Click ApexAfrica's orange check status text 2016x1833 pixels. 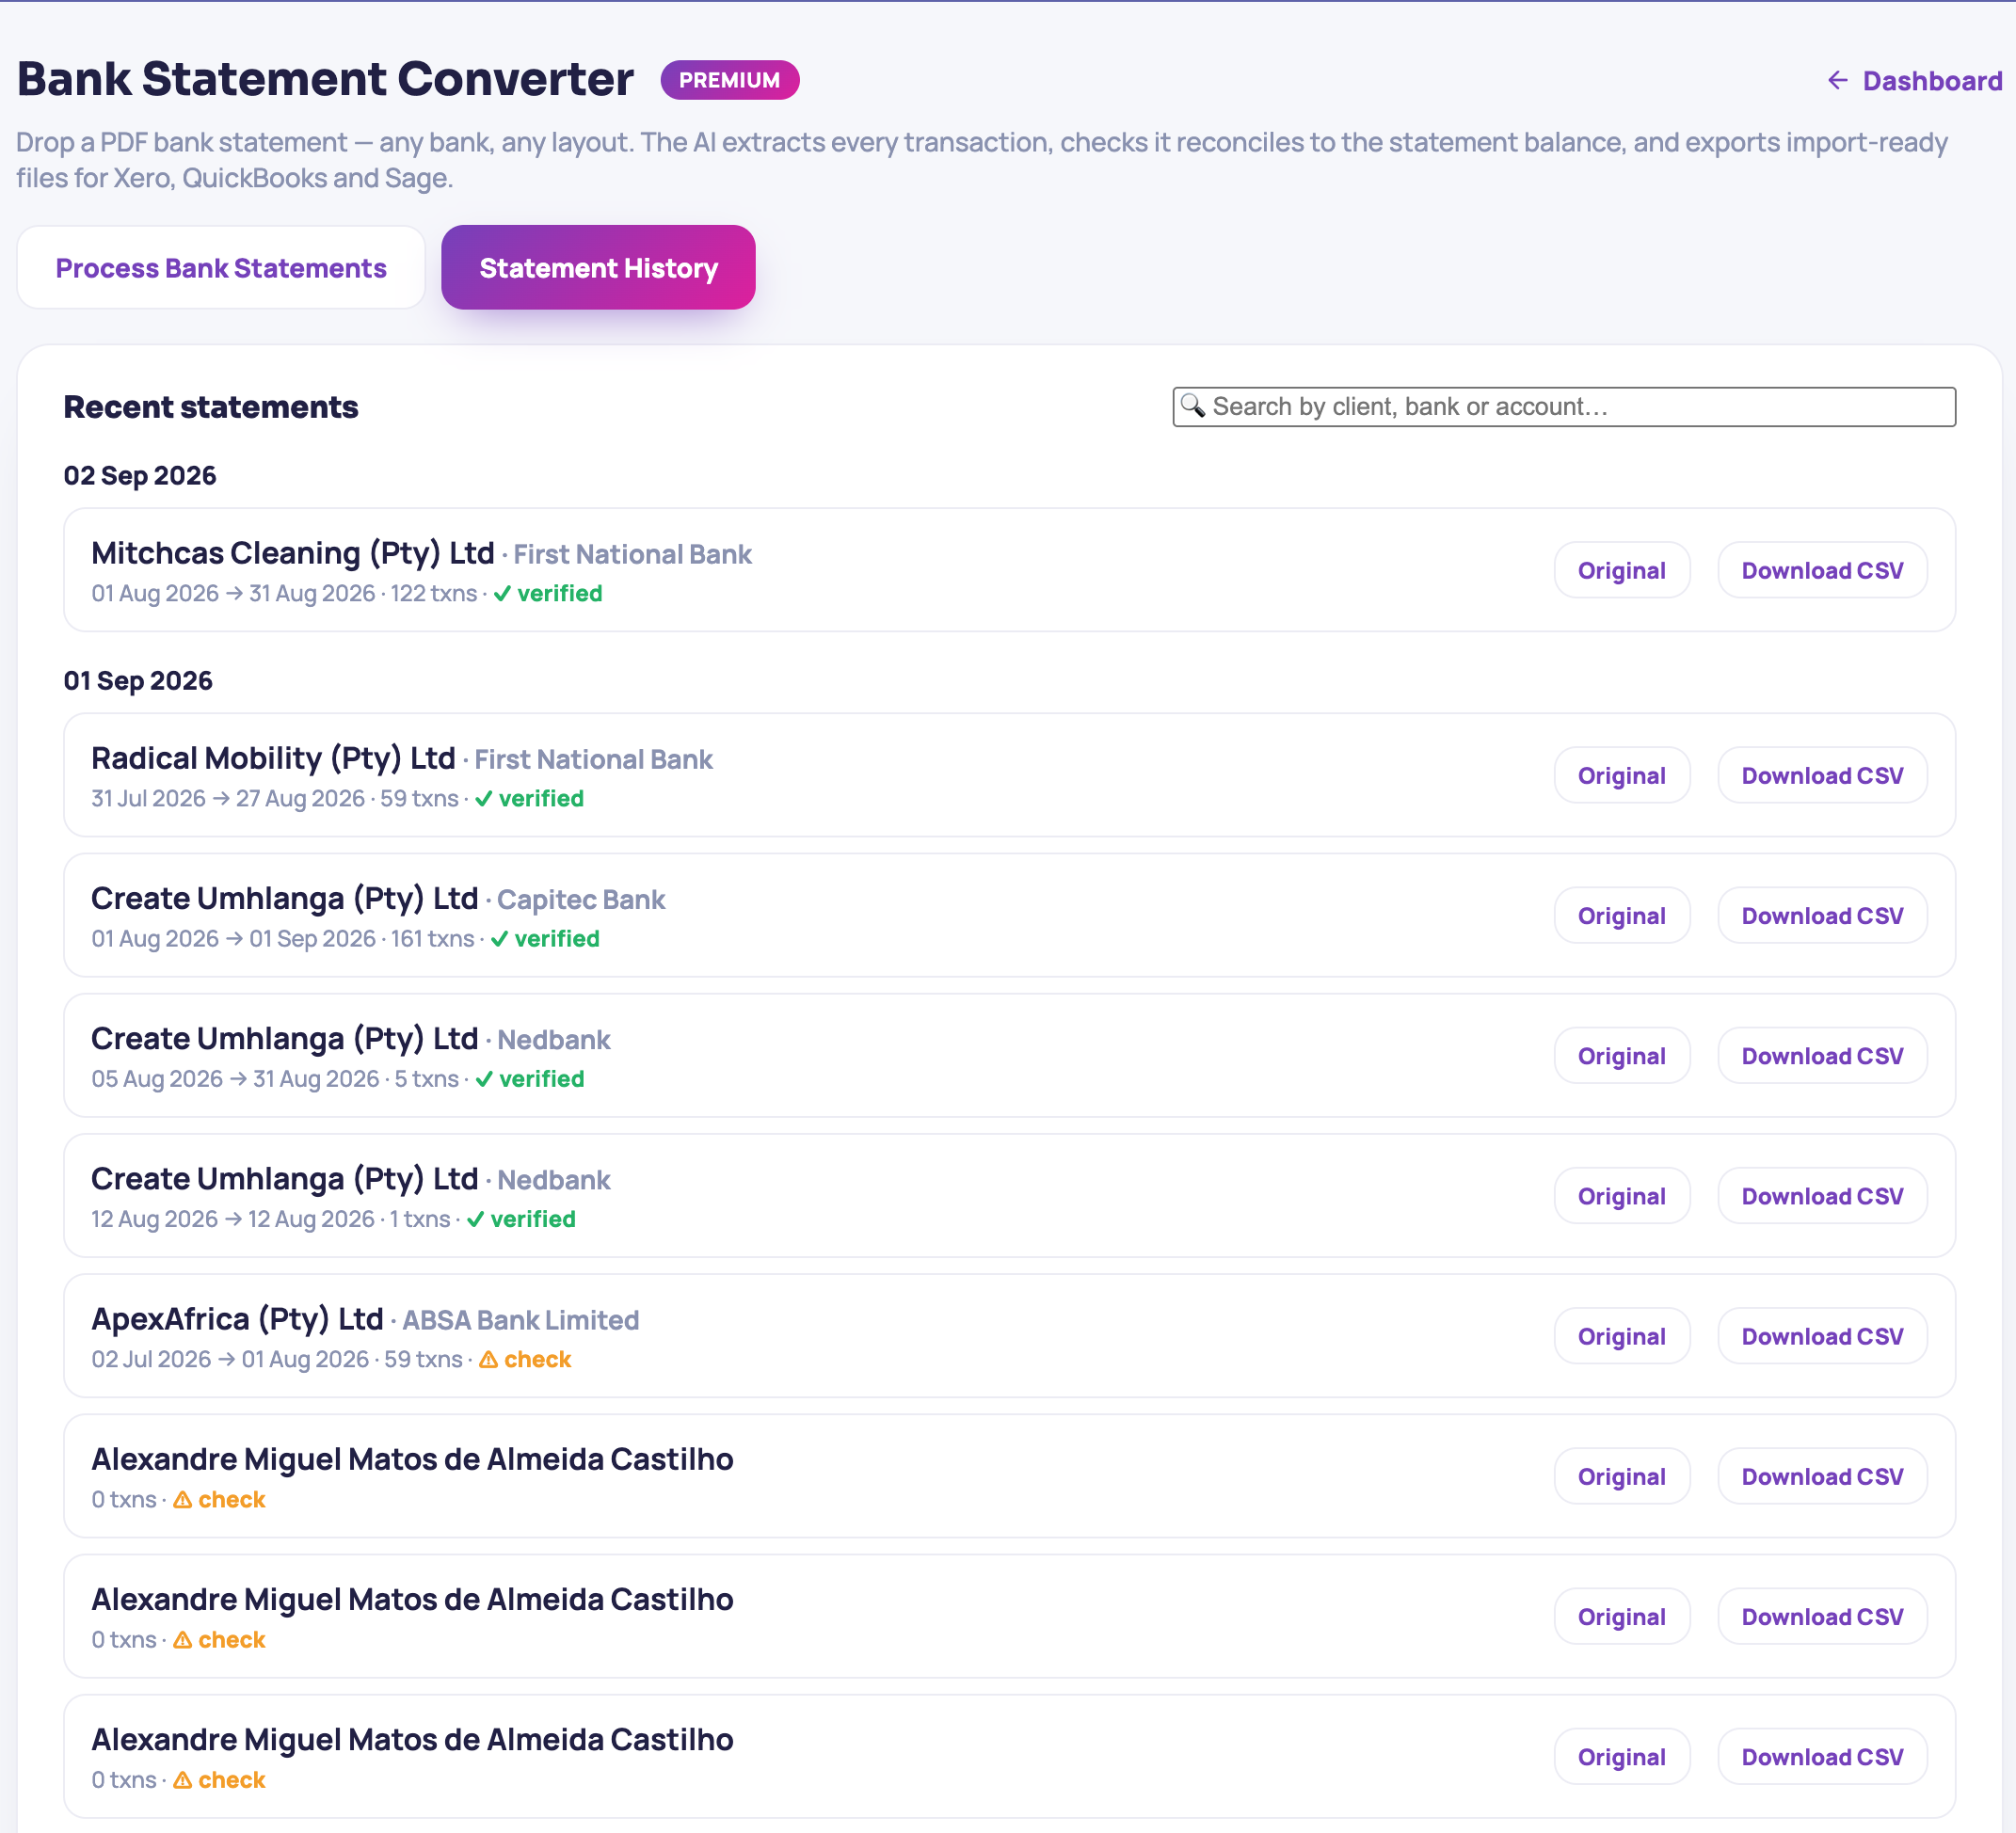[x=537, y=1360]
